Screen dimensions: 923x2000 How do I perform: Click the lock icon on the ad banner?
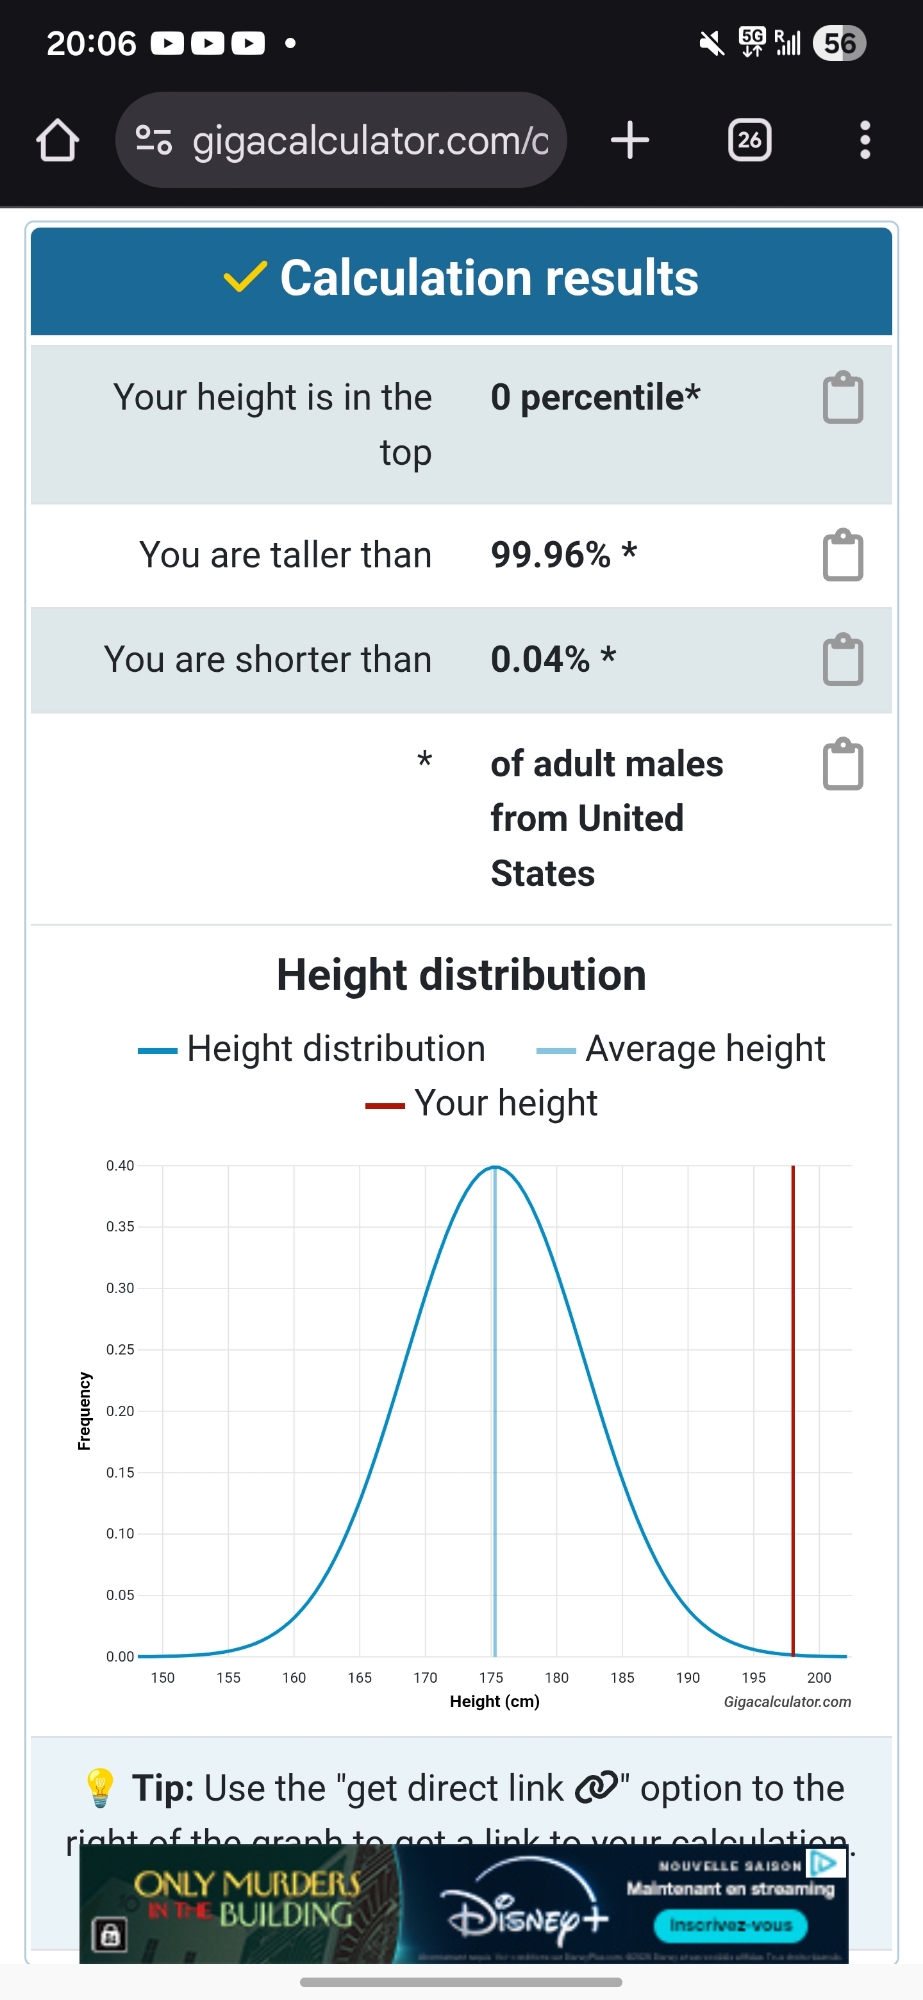[x=110, y=1935]
